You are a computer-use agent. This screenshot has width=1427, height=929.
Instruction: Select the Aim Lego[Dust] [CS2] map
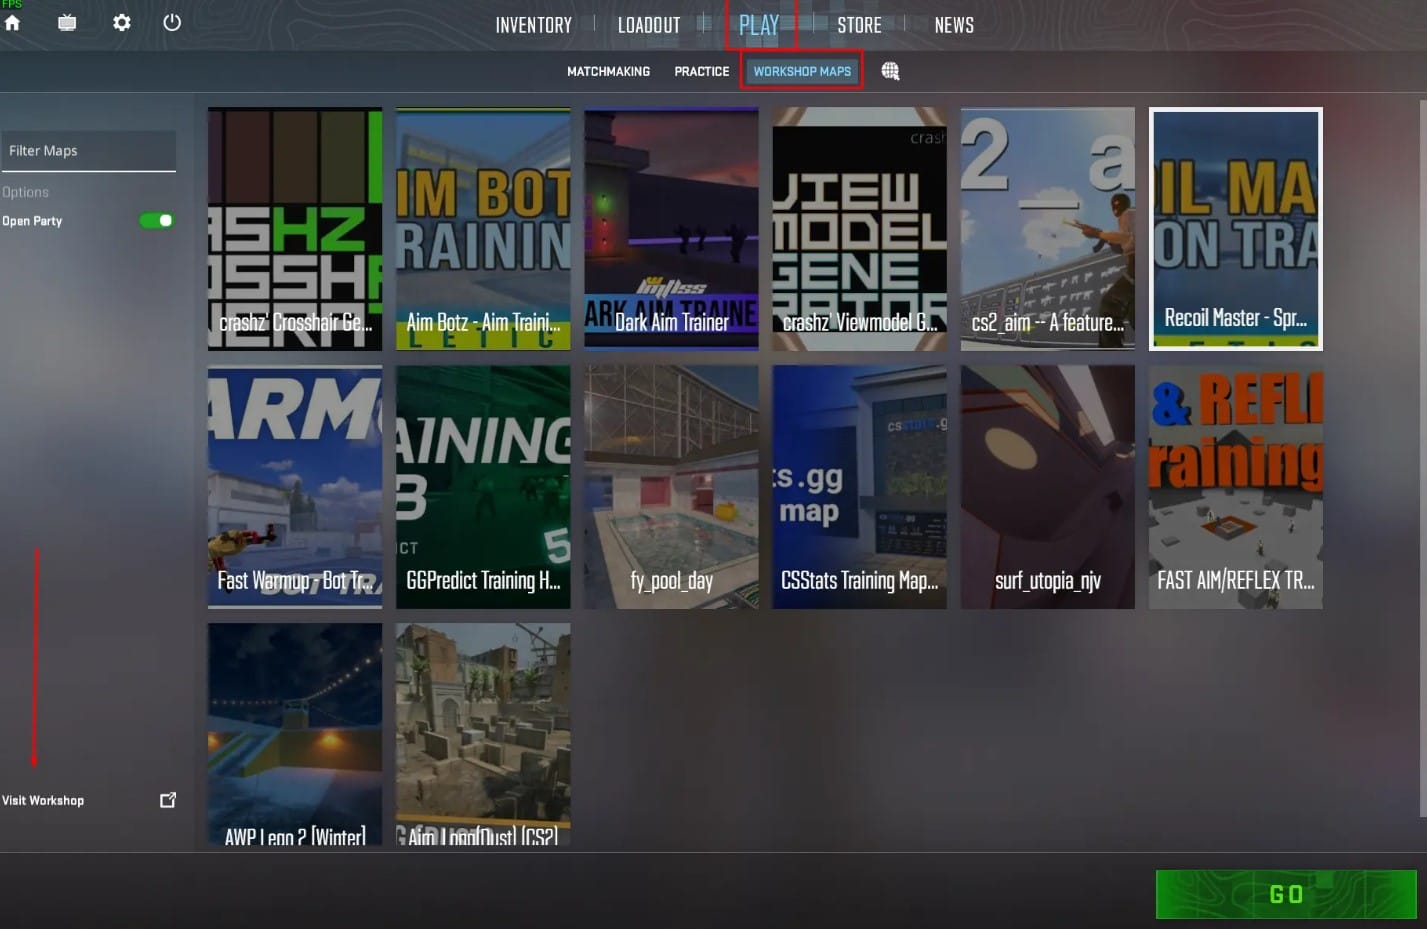click(x=483, y=735)
